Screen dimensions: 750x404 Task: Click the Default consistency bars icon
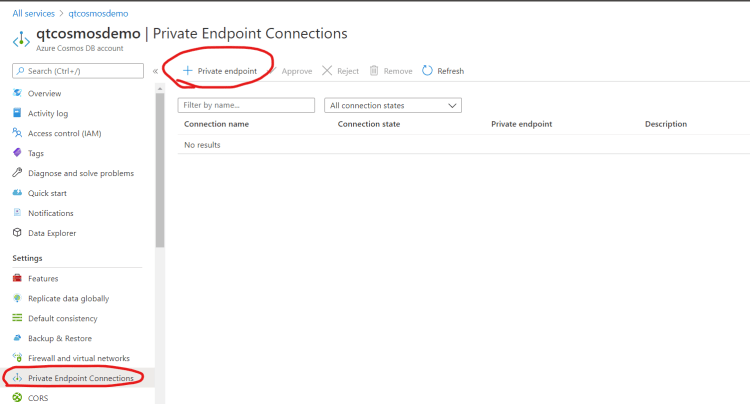point(17,318)
